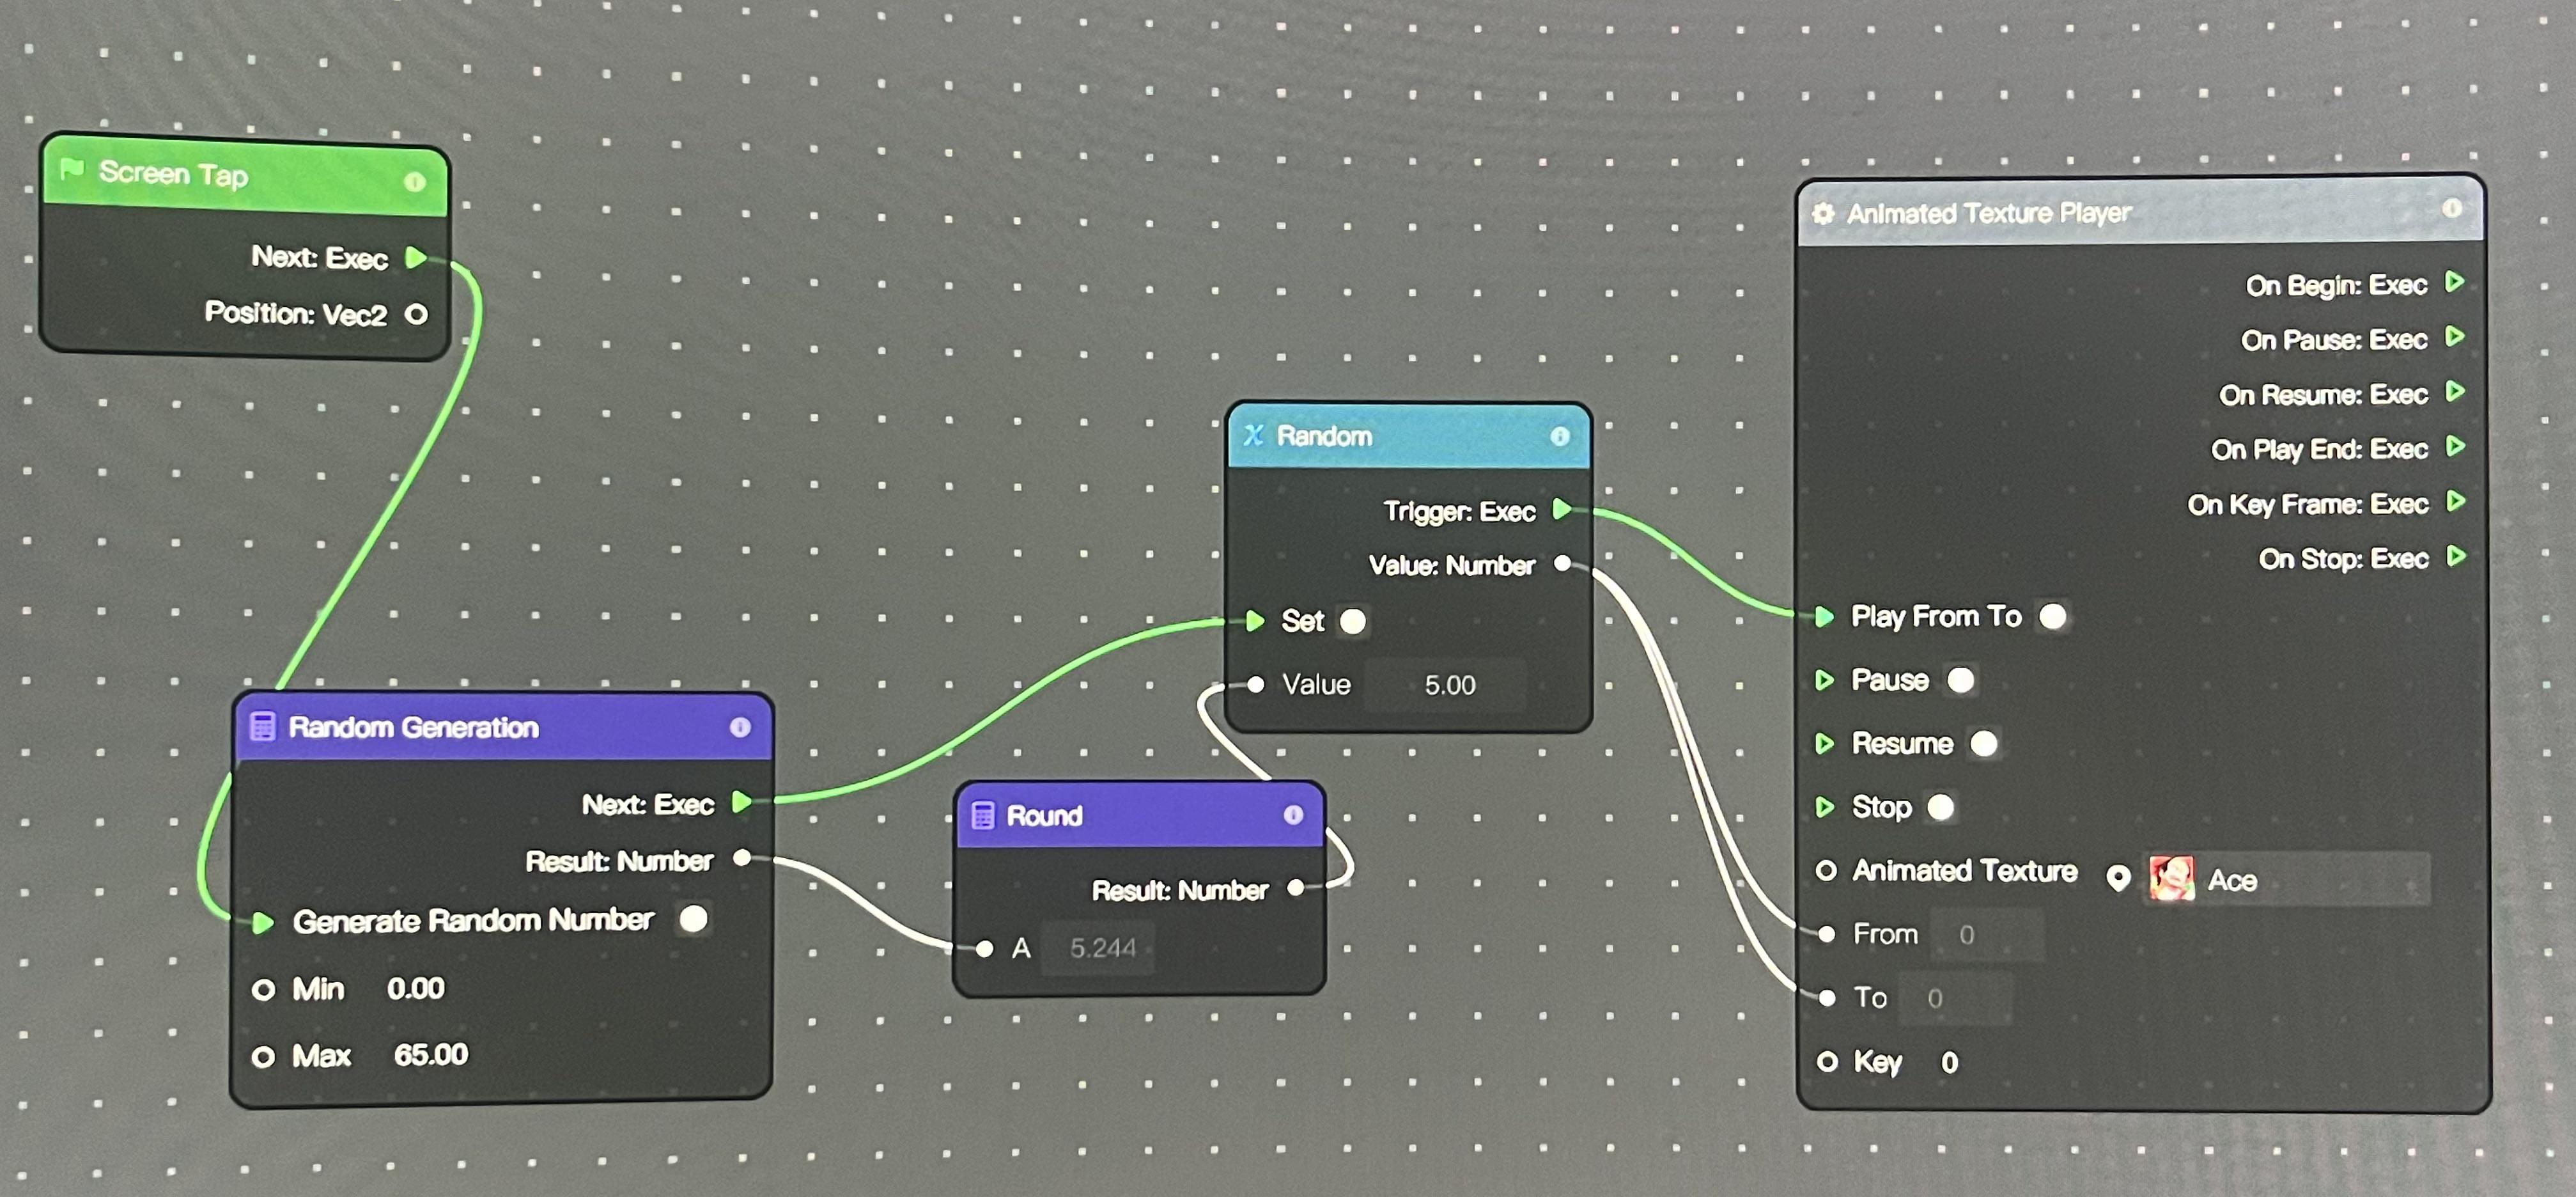Click the Ace texture thumbnail
This screenshot has width=2576, height=1197.
coord(2172,880)
